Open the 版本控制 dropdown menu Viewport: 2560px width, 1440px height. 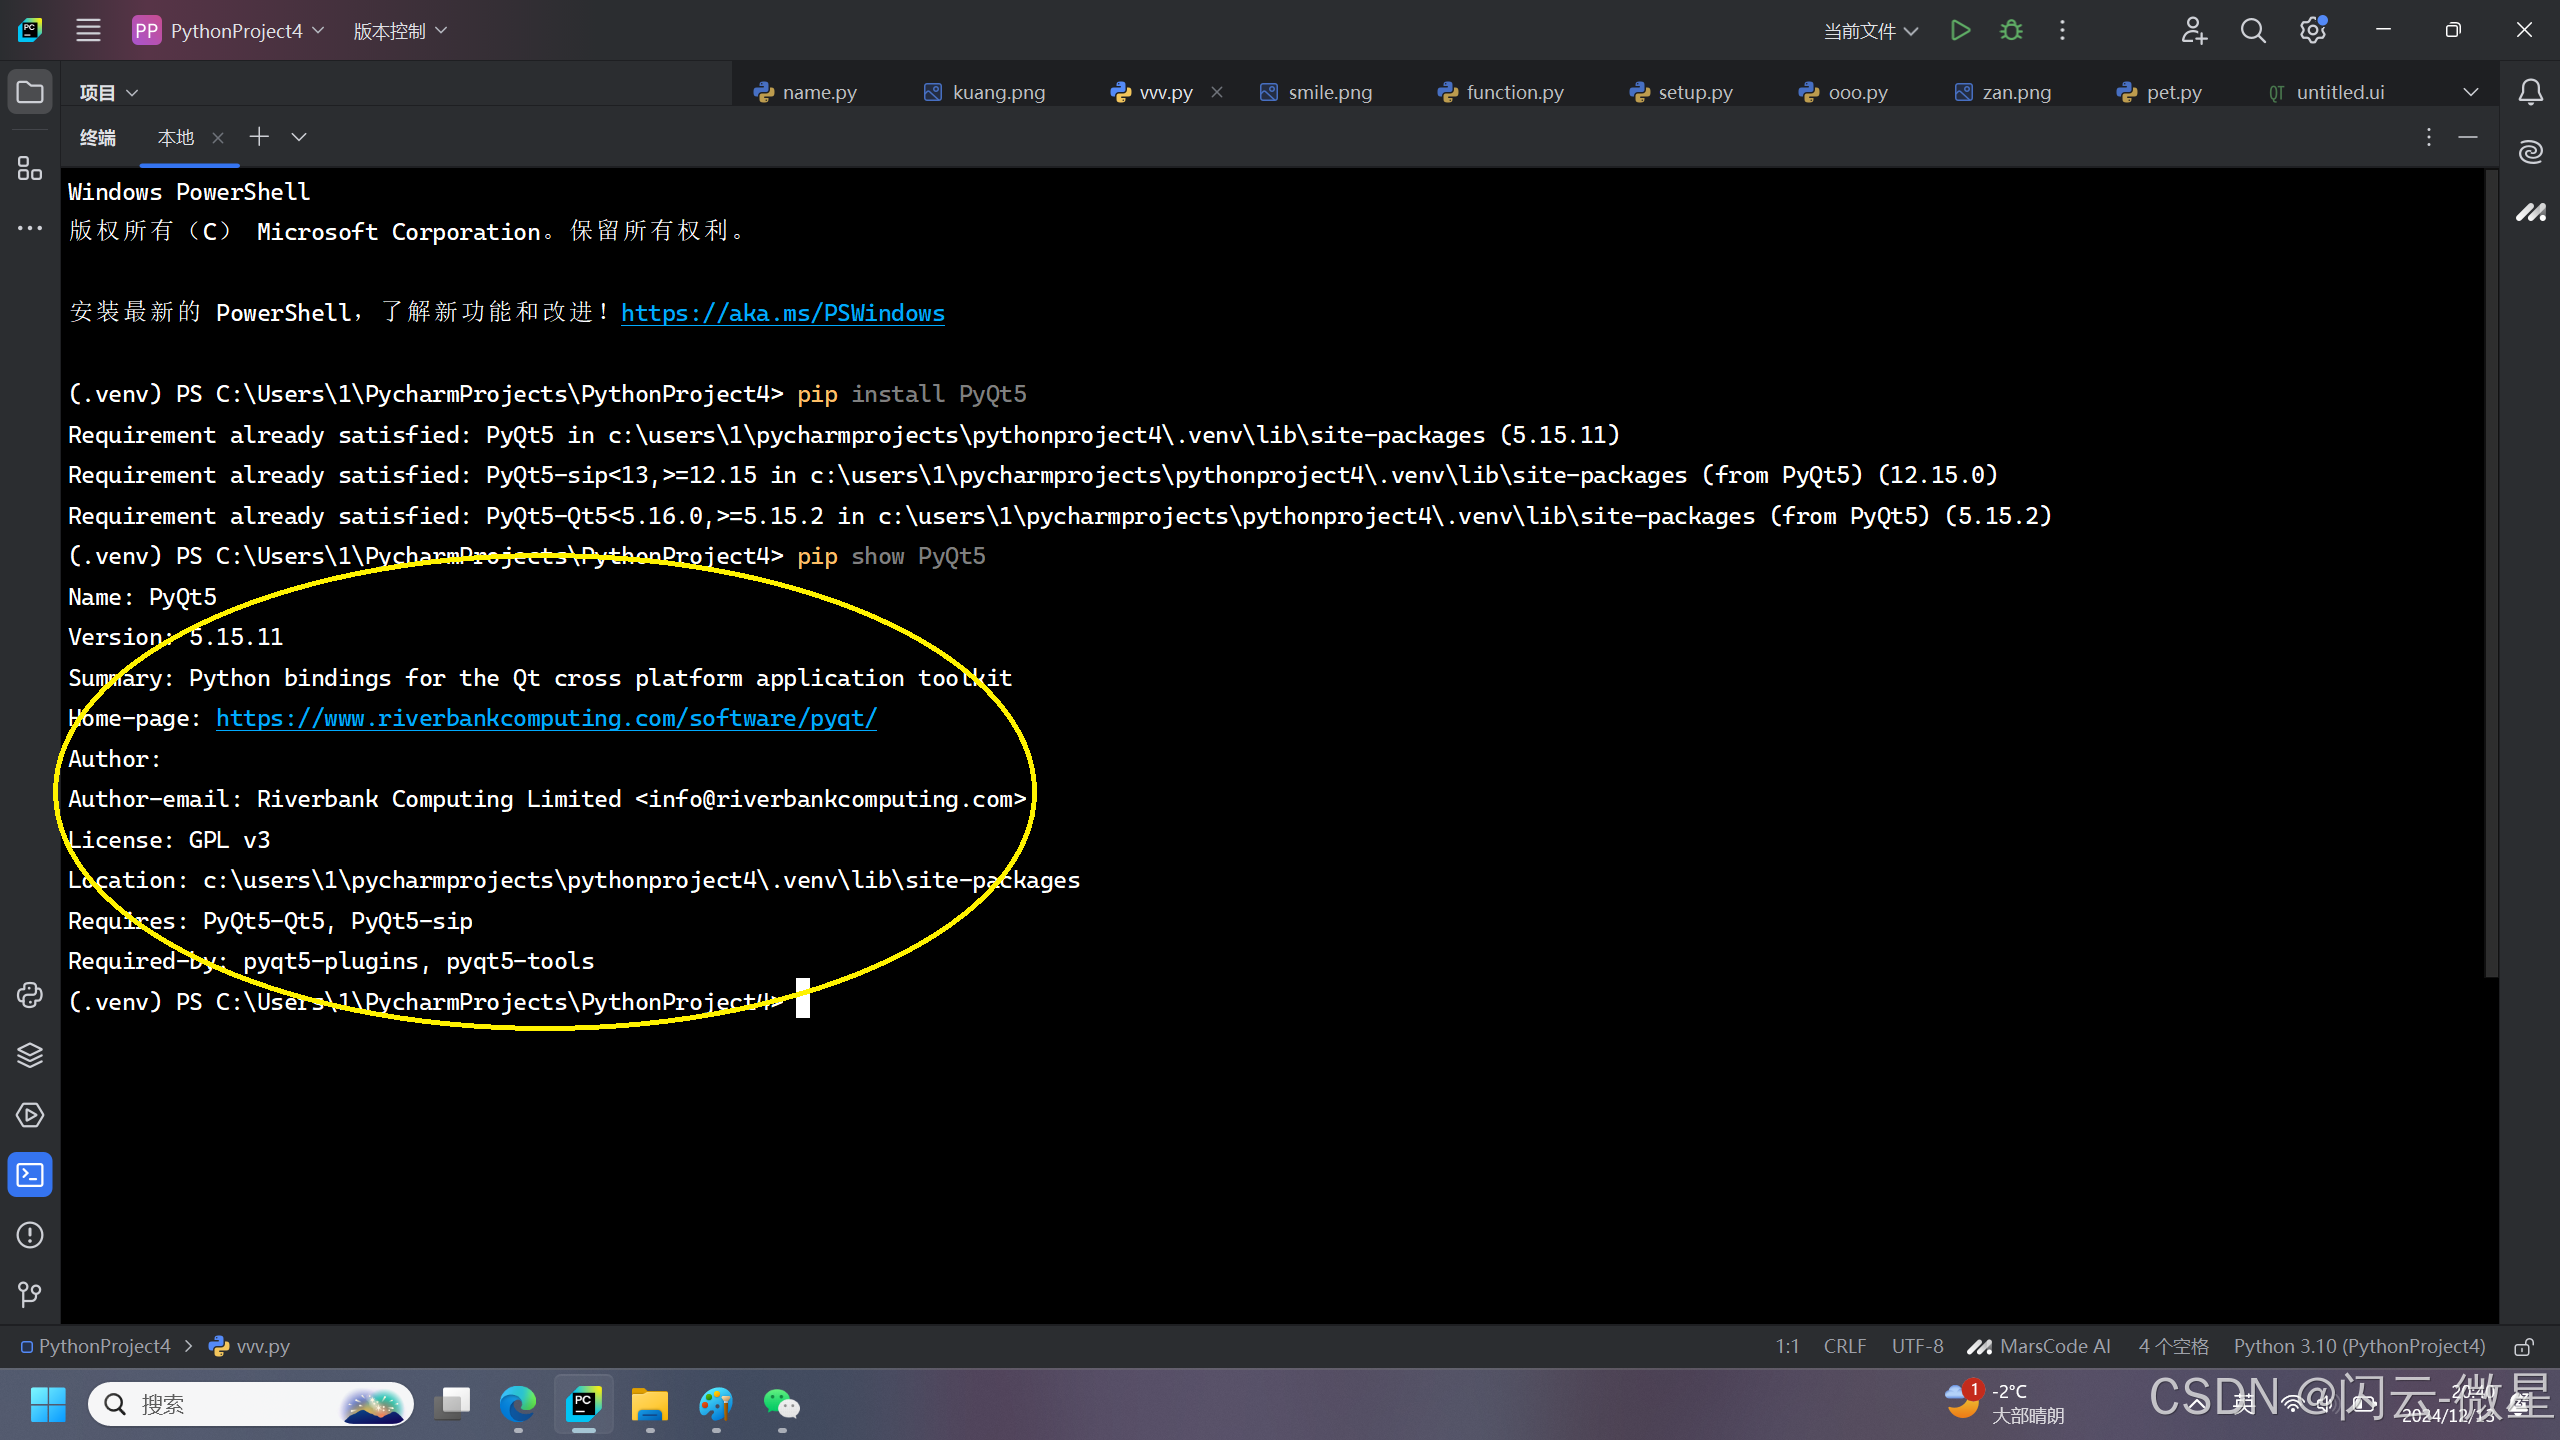tap(400, 30)
